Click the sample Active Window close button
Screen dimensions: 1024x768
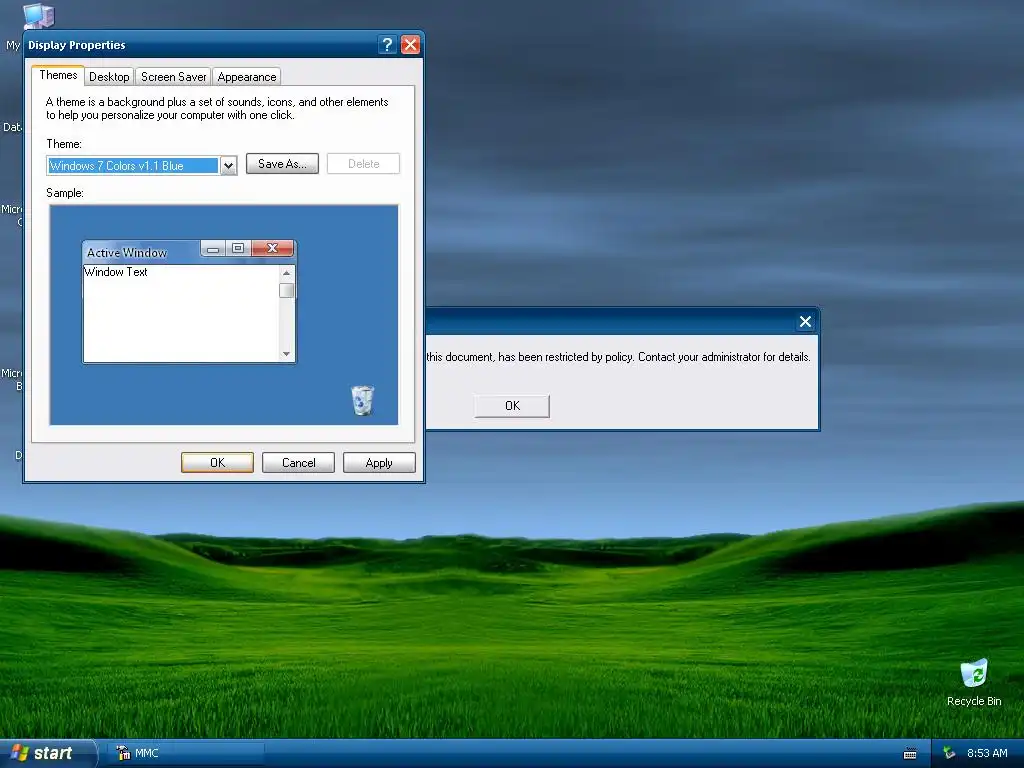pos(272,248)
